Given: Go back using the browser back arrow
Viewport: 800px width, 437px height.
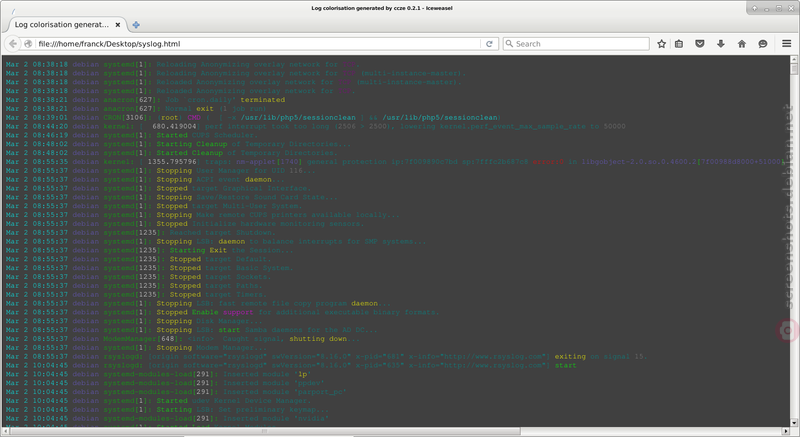Looking at the screenshot, I should [x=13, y=44].
